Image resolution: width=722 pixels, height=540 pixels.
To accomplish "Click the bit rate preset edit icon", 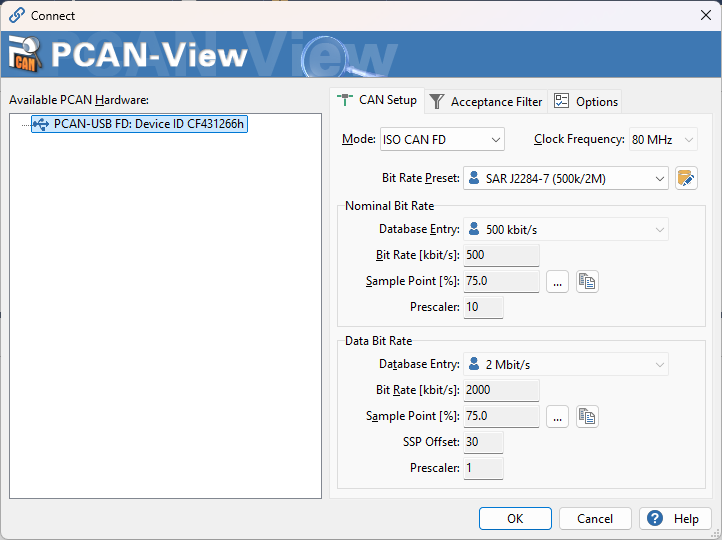I will pyautogui.click(x=686, y=178).
